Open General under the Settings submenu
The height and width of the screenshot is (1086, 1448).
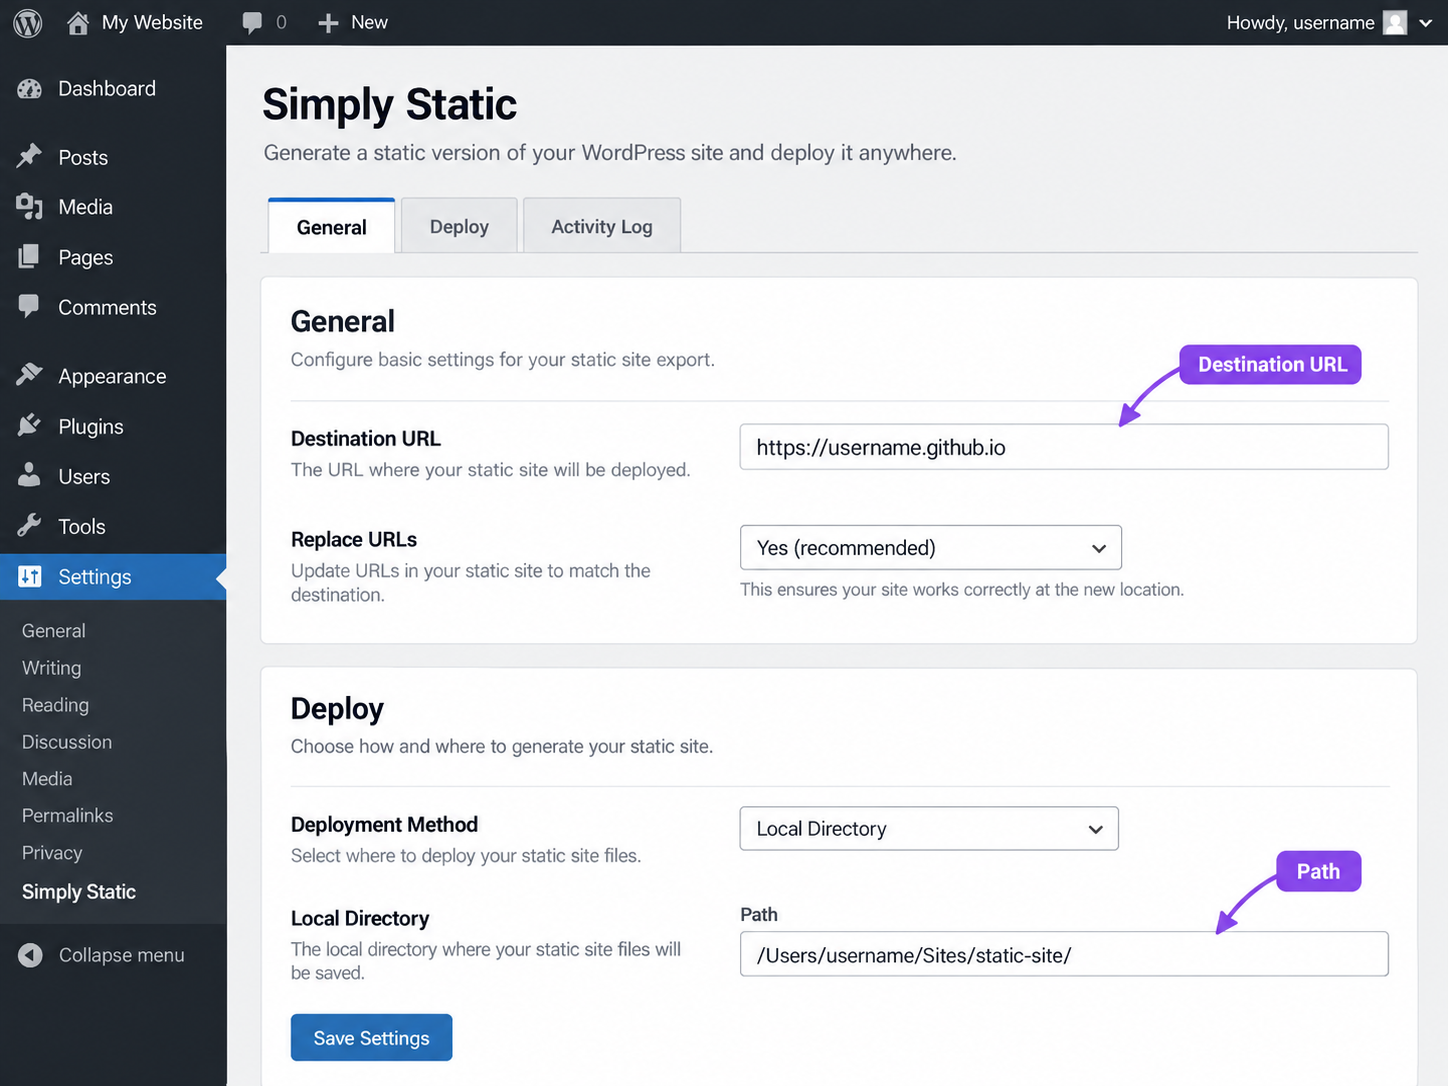[54, 630]
